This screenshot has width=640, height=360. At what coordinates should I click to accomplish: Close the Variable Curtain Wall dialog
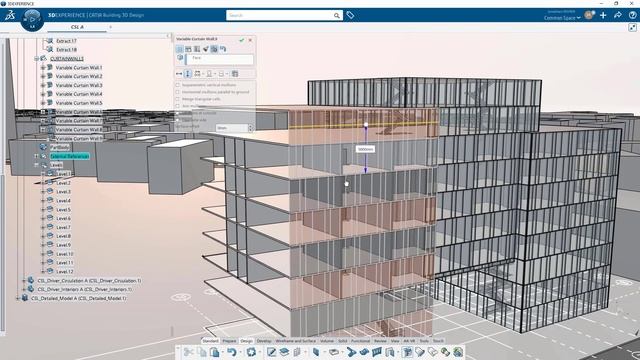[250, 40]
